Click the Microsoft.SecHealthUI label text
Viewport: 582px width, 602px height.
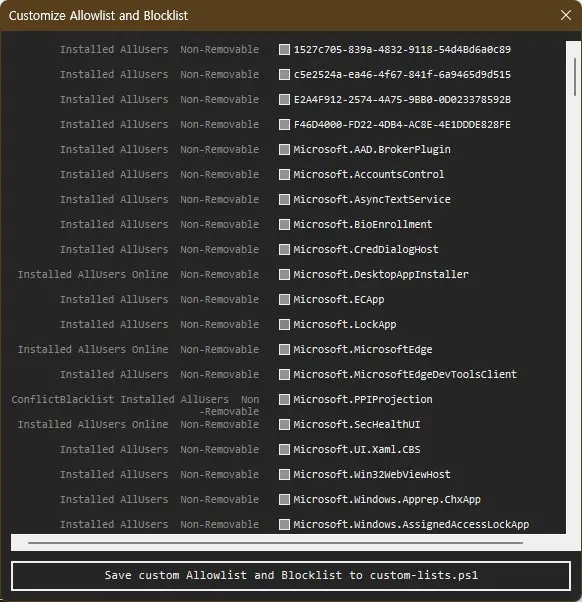[357, 424]
